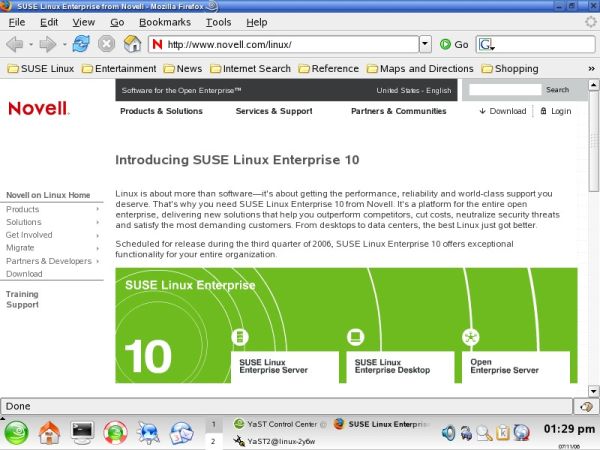This screenshot has height=450, width=600.
Task: Click the green Go button
Action: click(454, 45)
